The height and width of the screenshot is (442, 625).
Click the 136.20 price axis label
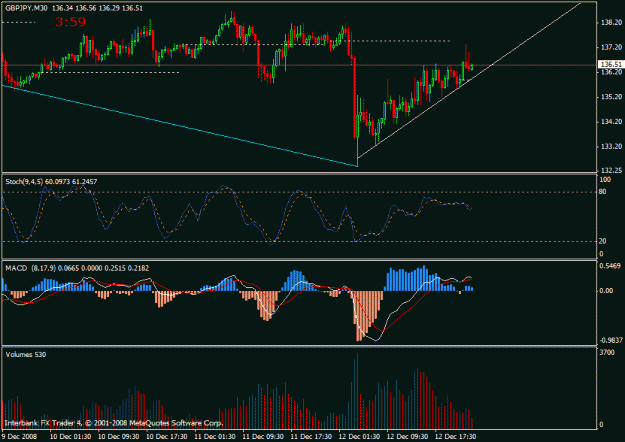pyautogui.click(x=611, y=72)
